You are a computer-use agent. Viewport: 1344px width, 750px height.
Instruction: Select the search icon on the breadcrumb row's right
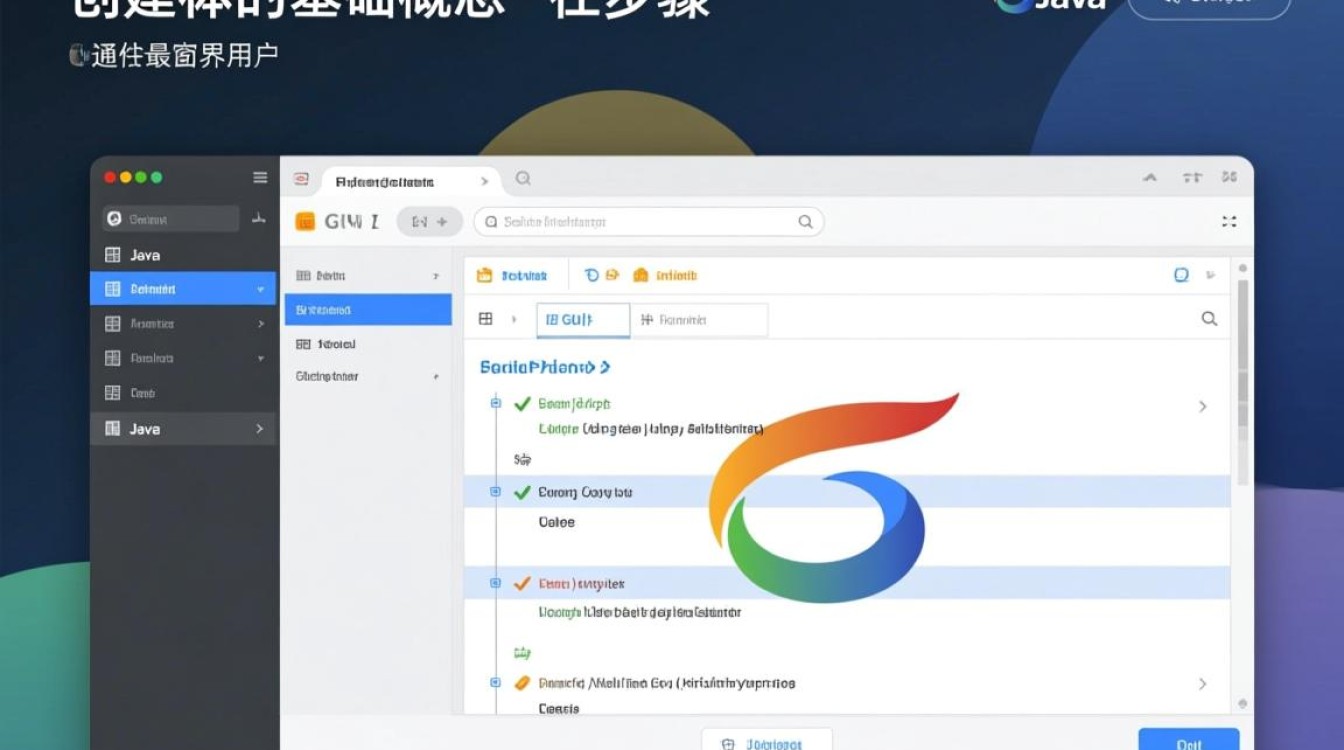coord(1209,318)
